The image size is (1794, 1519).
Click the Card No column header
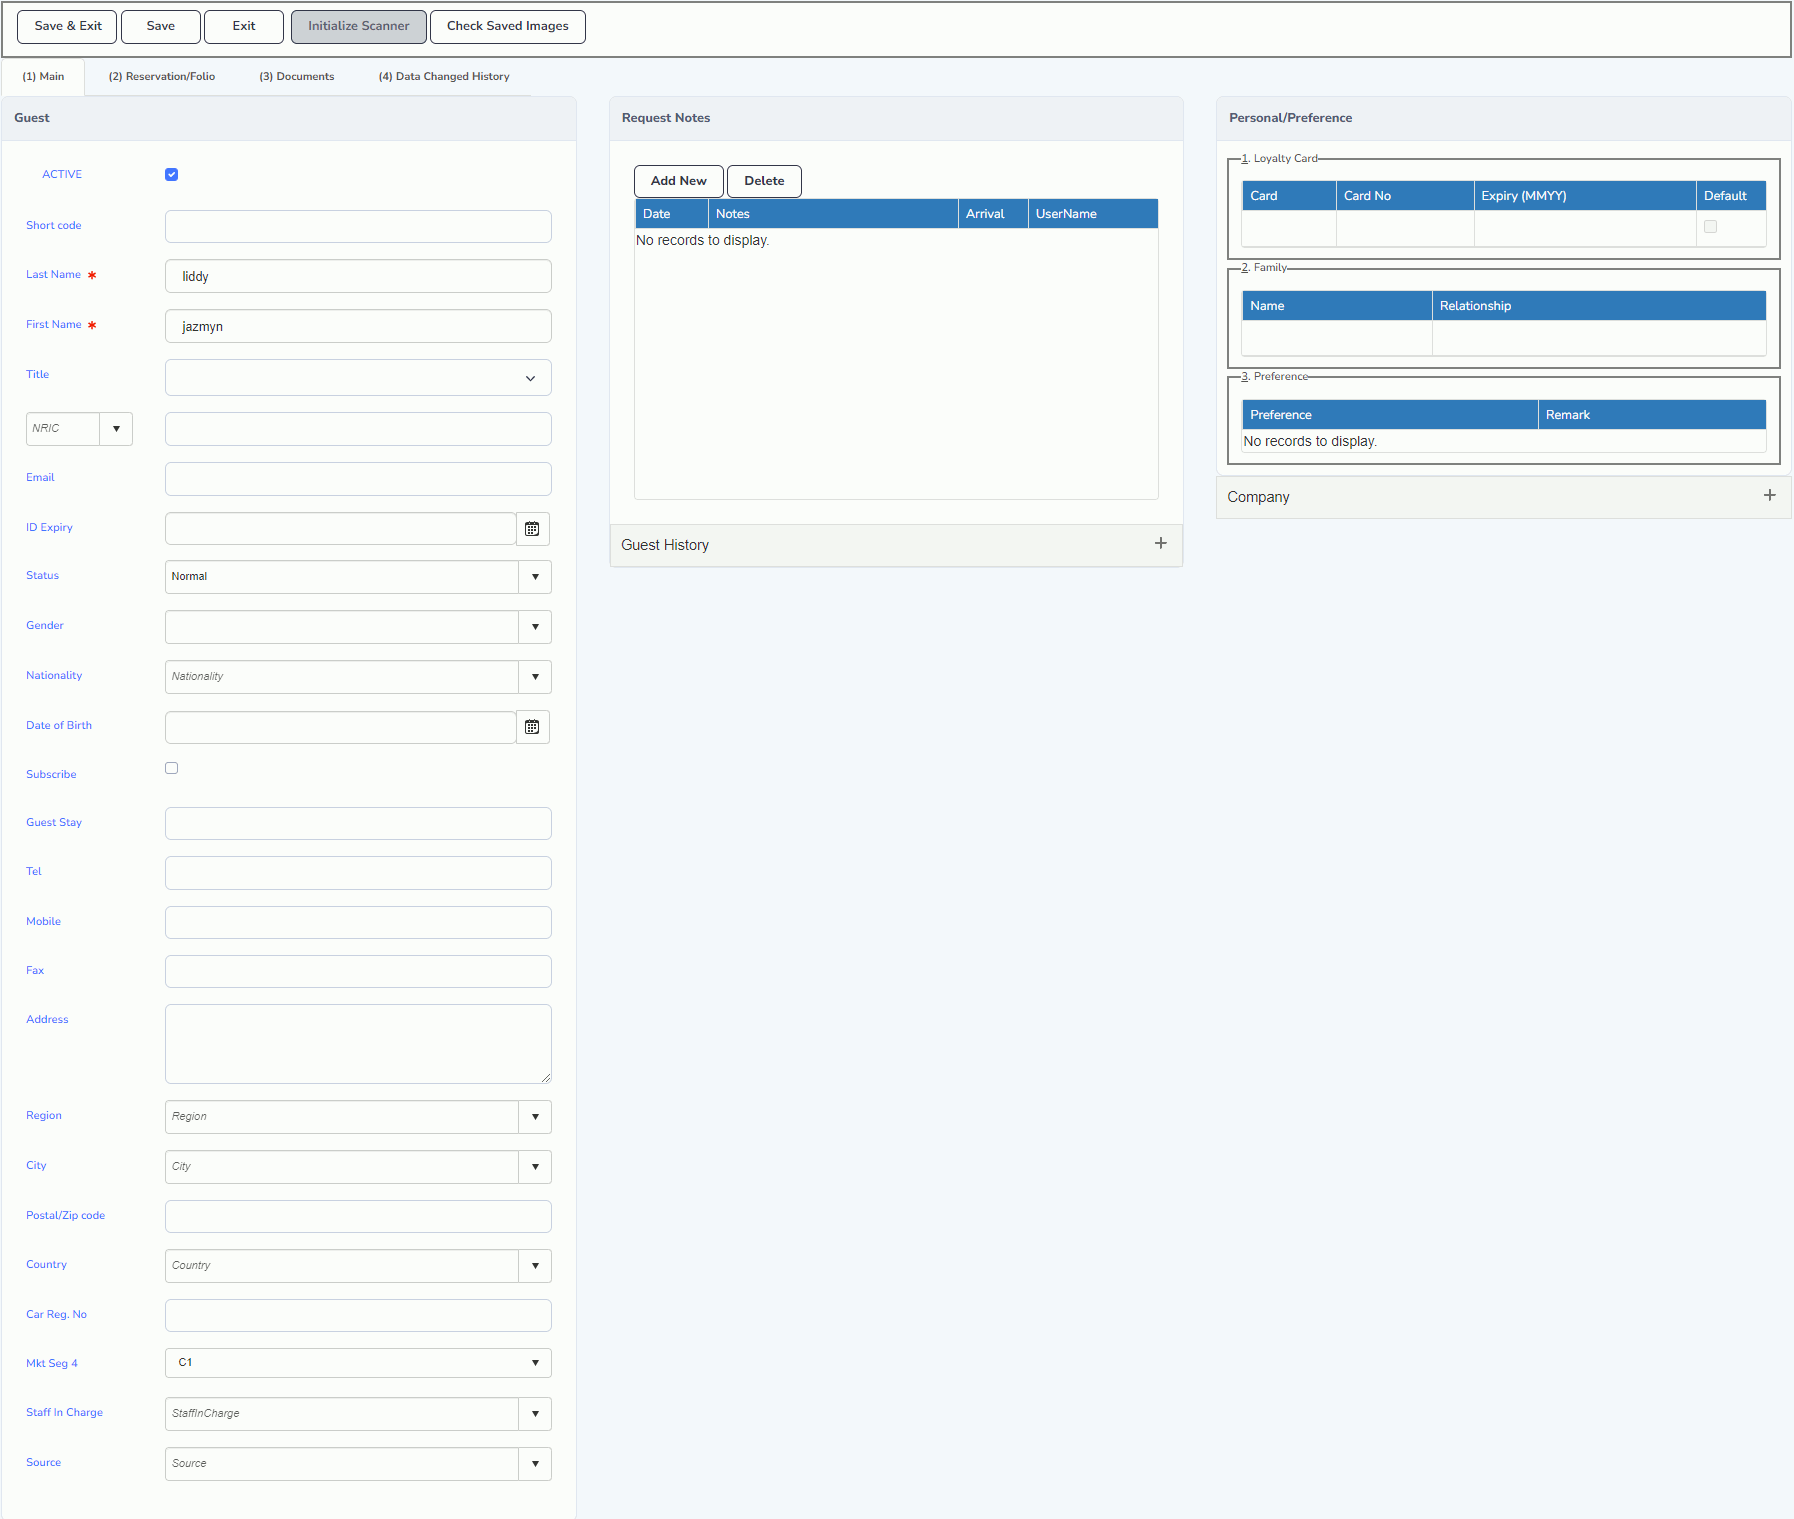(x=1405, y=196)
